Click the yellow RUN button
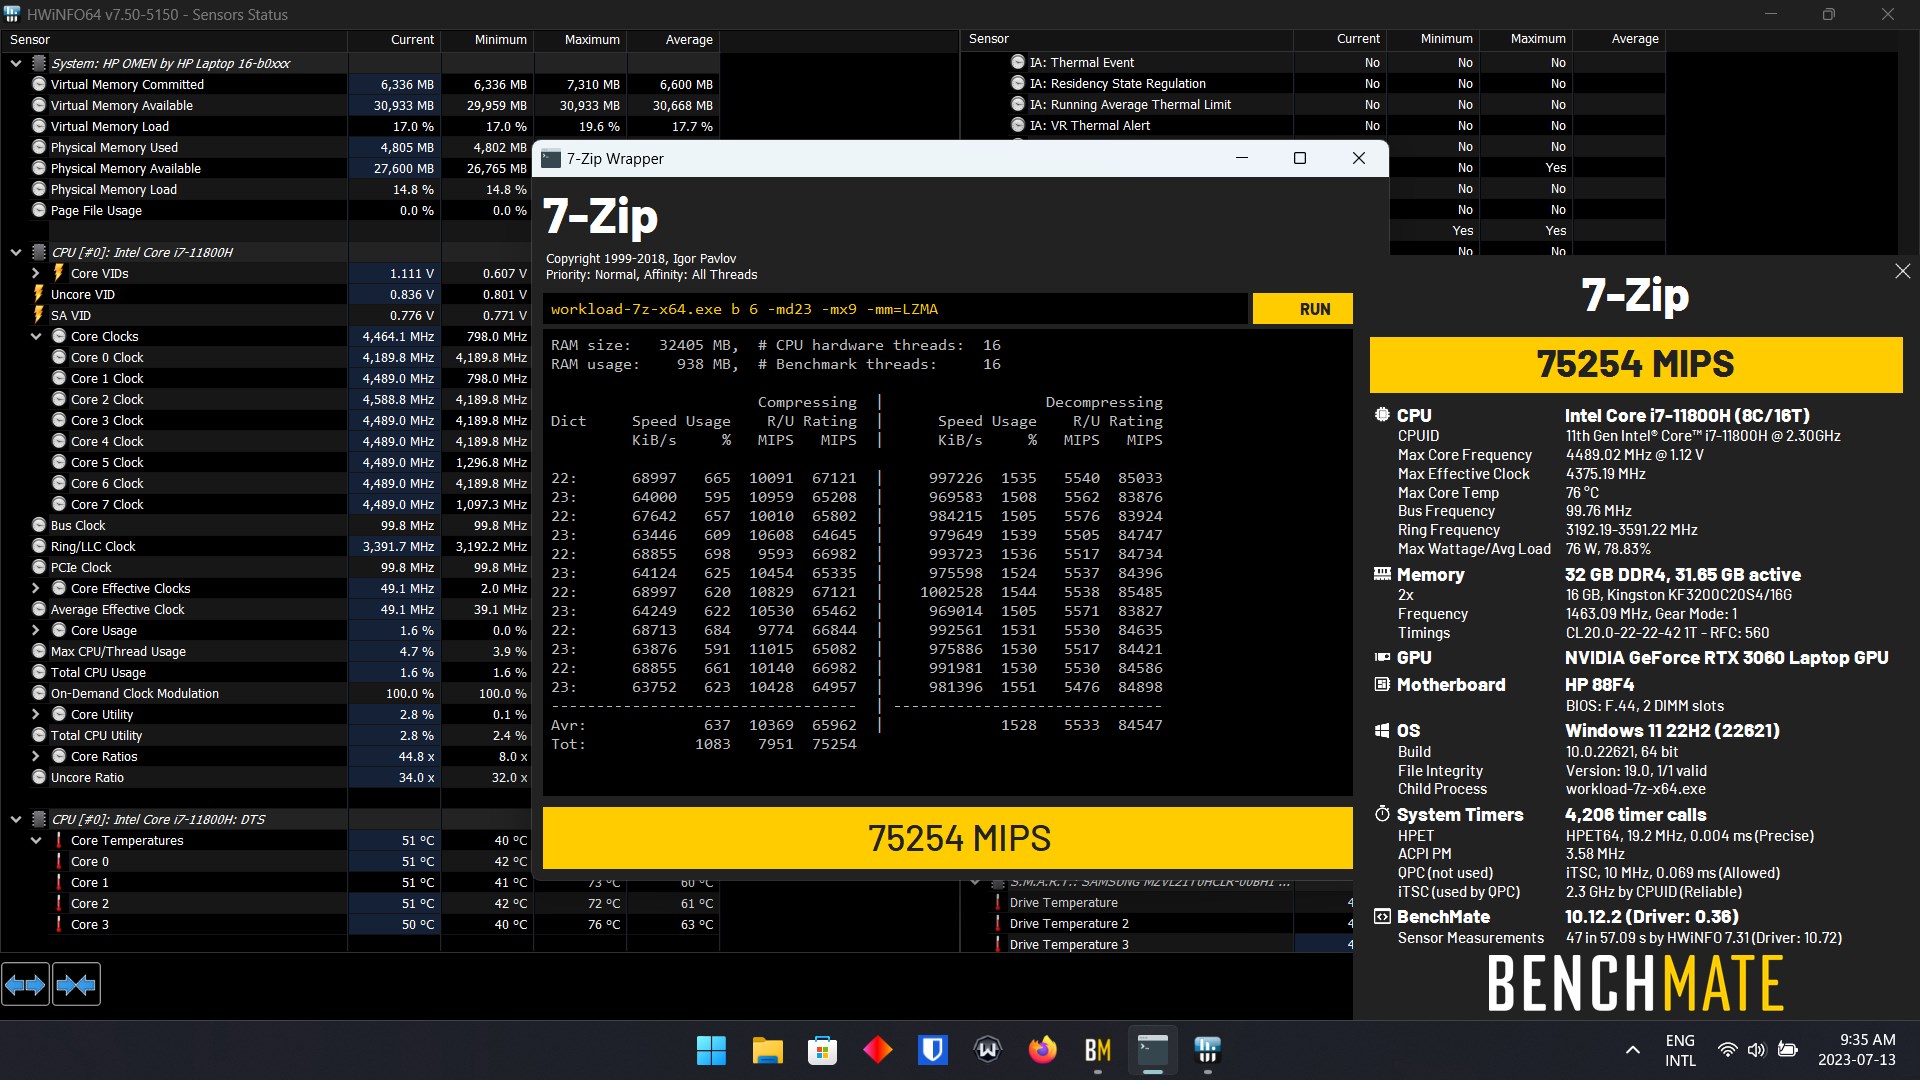Screen dimensions: 1920x1080 point(1302,309)
